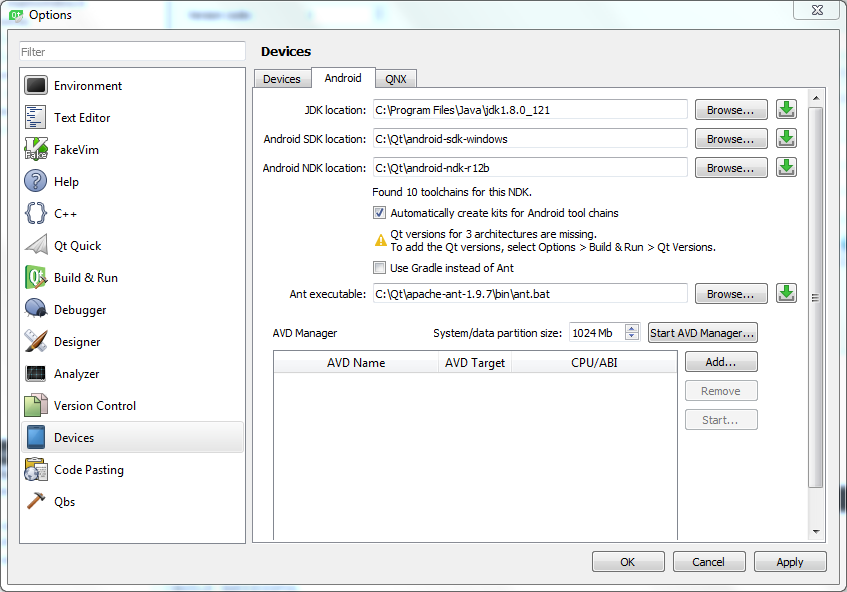The image size is (847, 592).
Task: Click Start AVD Manager button
Action: (702, 333)
